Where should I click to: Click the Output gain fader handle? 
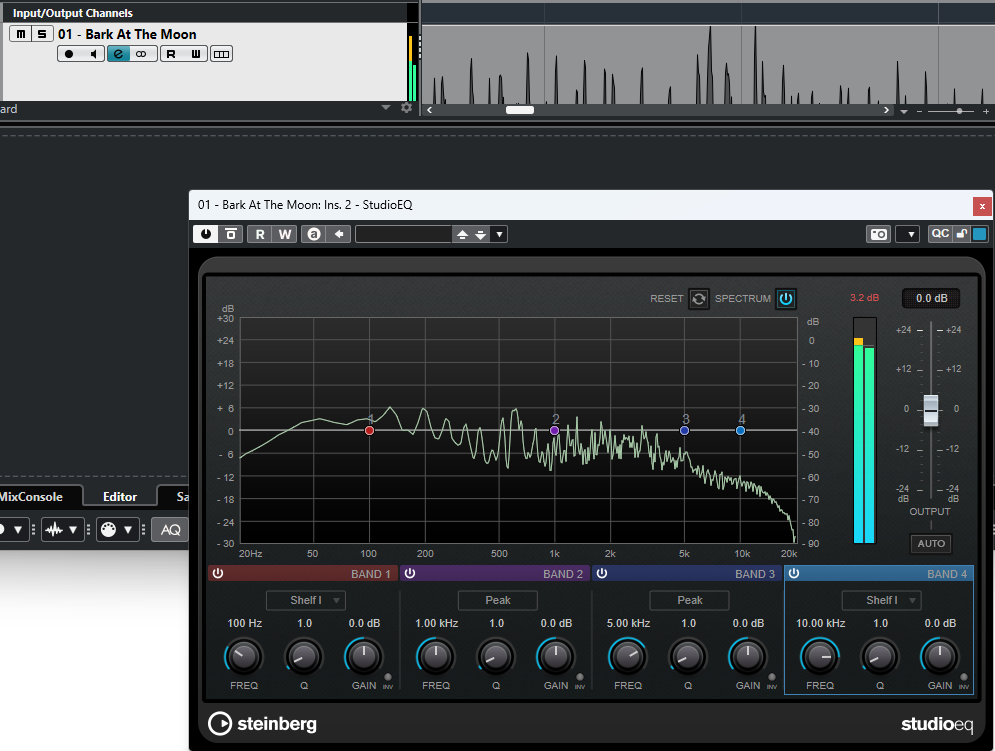coord(931,410)
